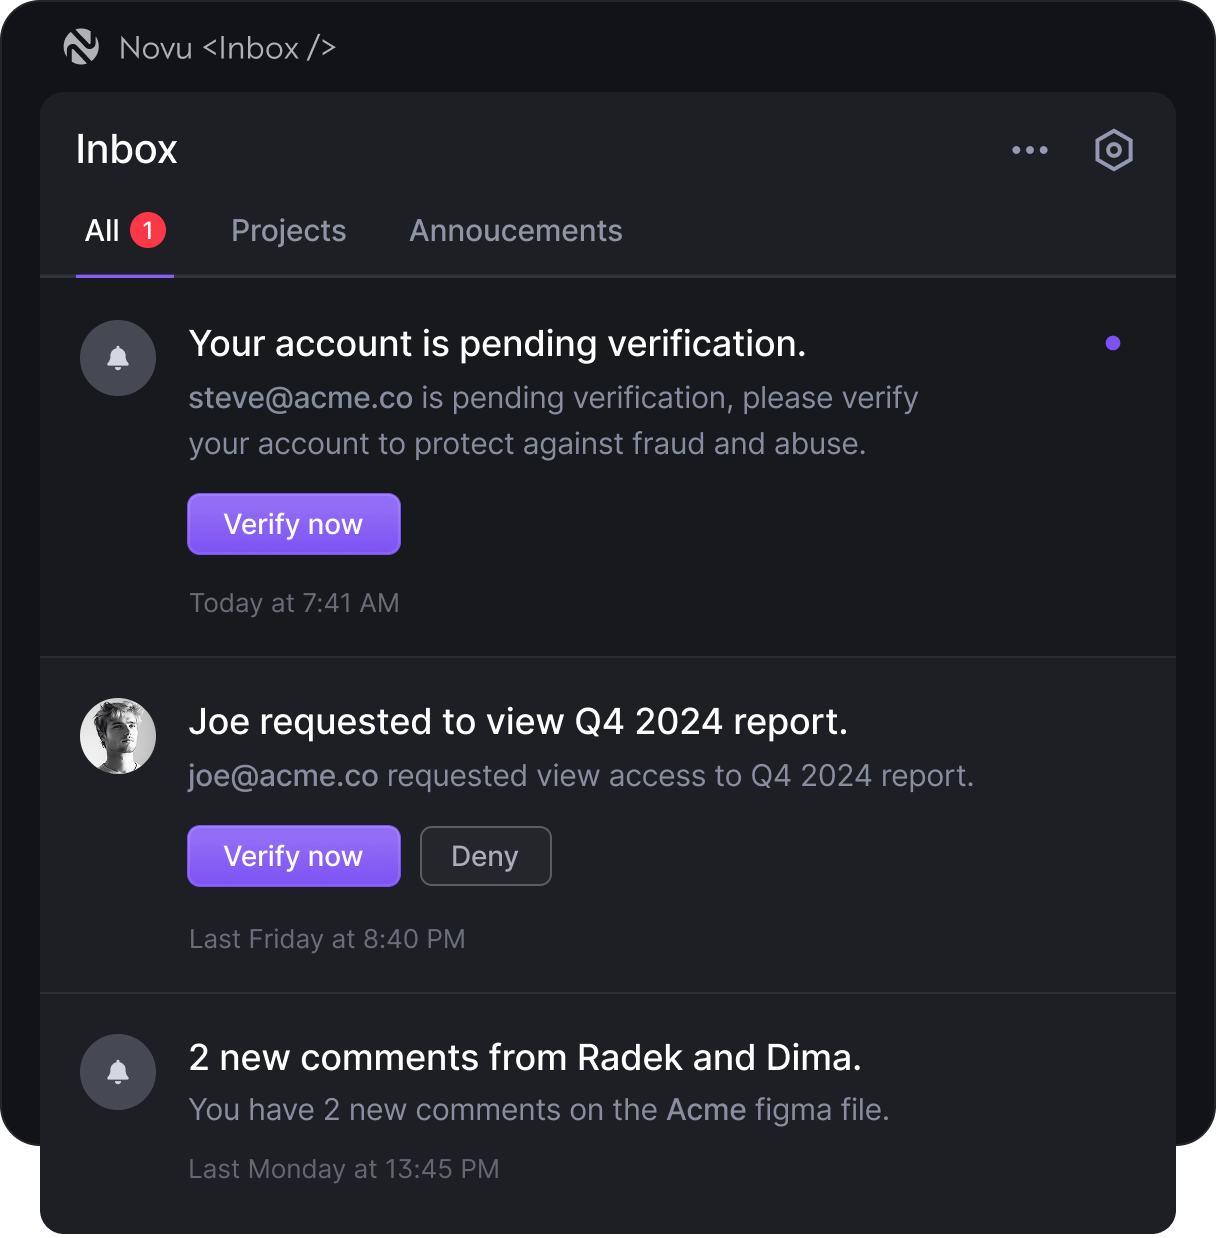Open 'Joe requested to view Q4 2024 report'

[x=517, y=722]
